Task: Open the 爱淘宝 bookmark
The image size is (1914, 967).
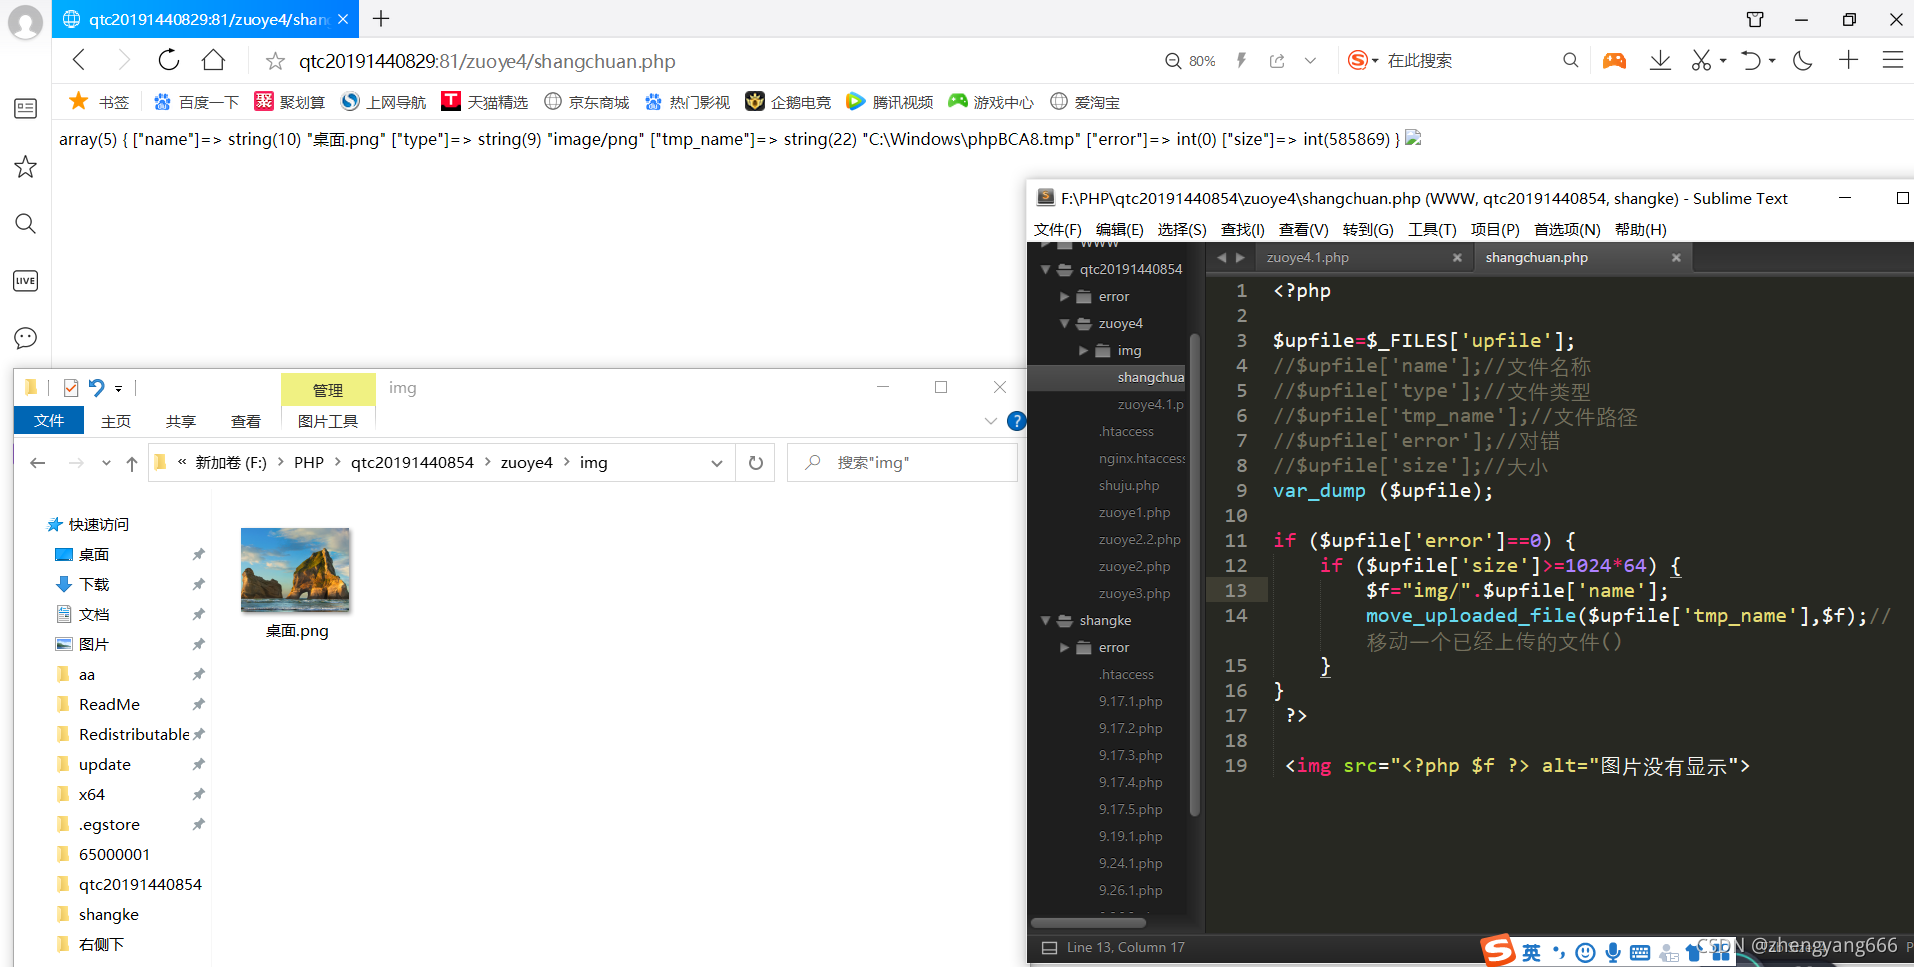Action: (1086, 102)
